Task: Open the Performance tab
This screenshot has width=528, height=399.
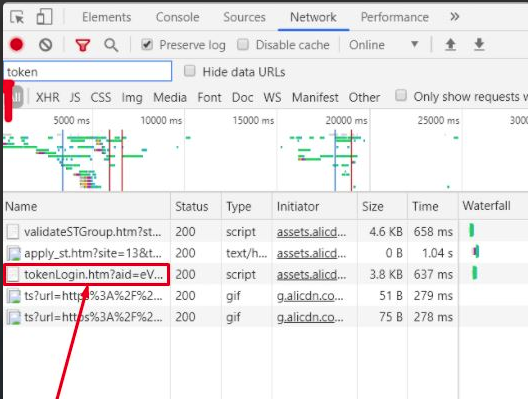Action: [395, 17]
